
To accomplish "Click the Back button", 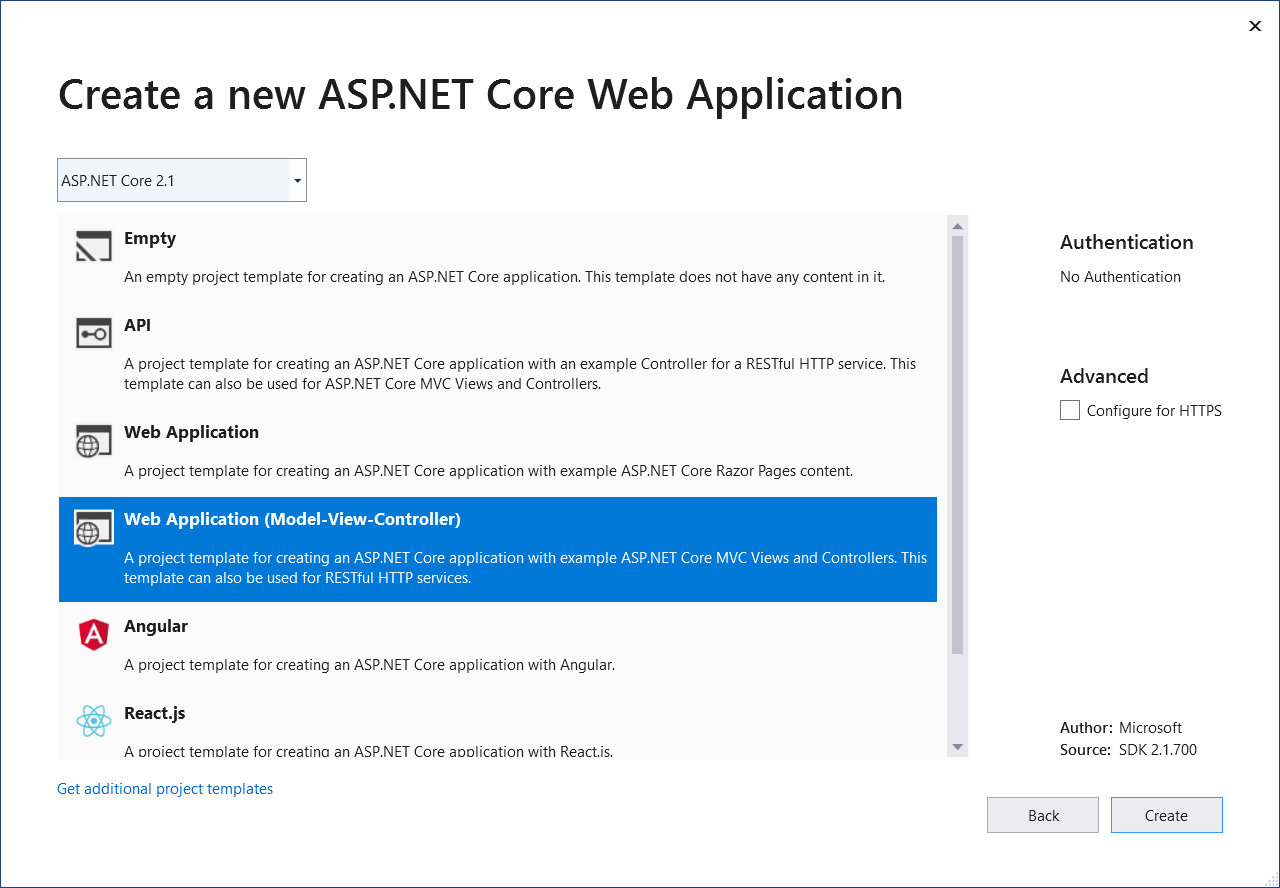I will click(x=1042, y=814).
